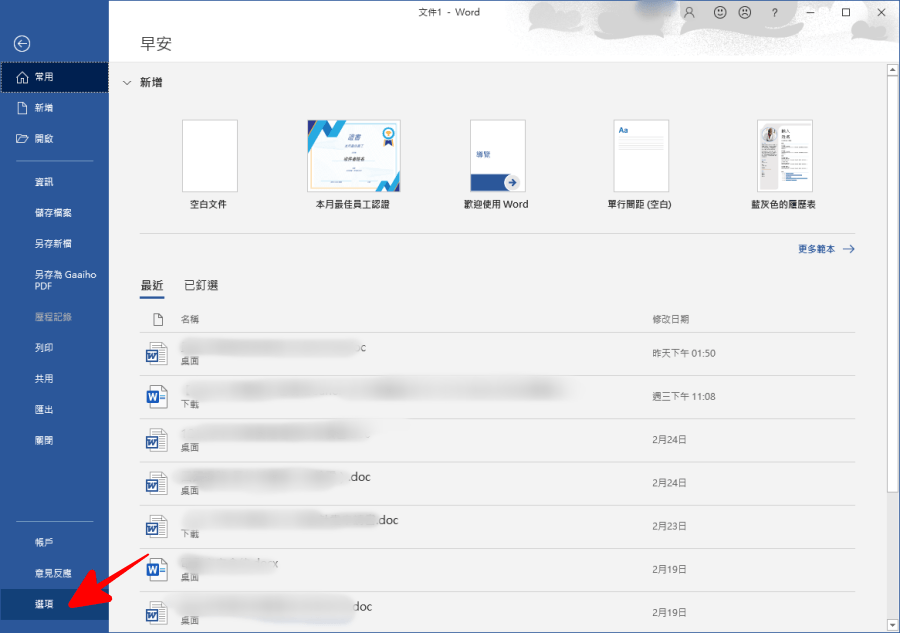
Task: Choose 歡迎使用 Word template thumbnail
Action: (x=498, y=156)
